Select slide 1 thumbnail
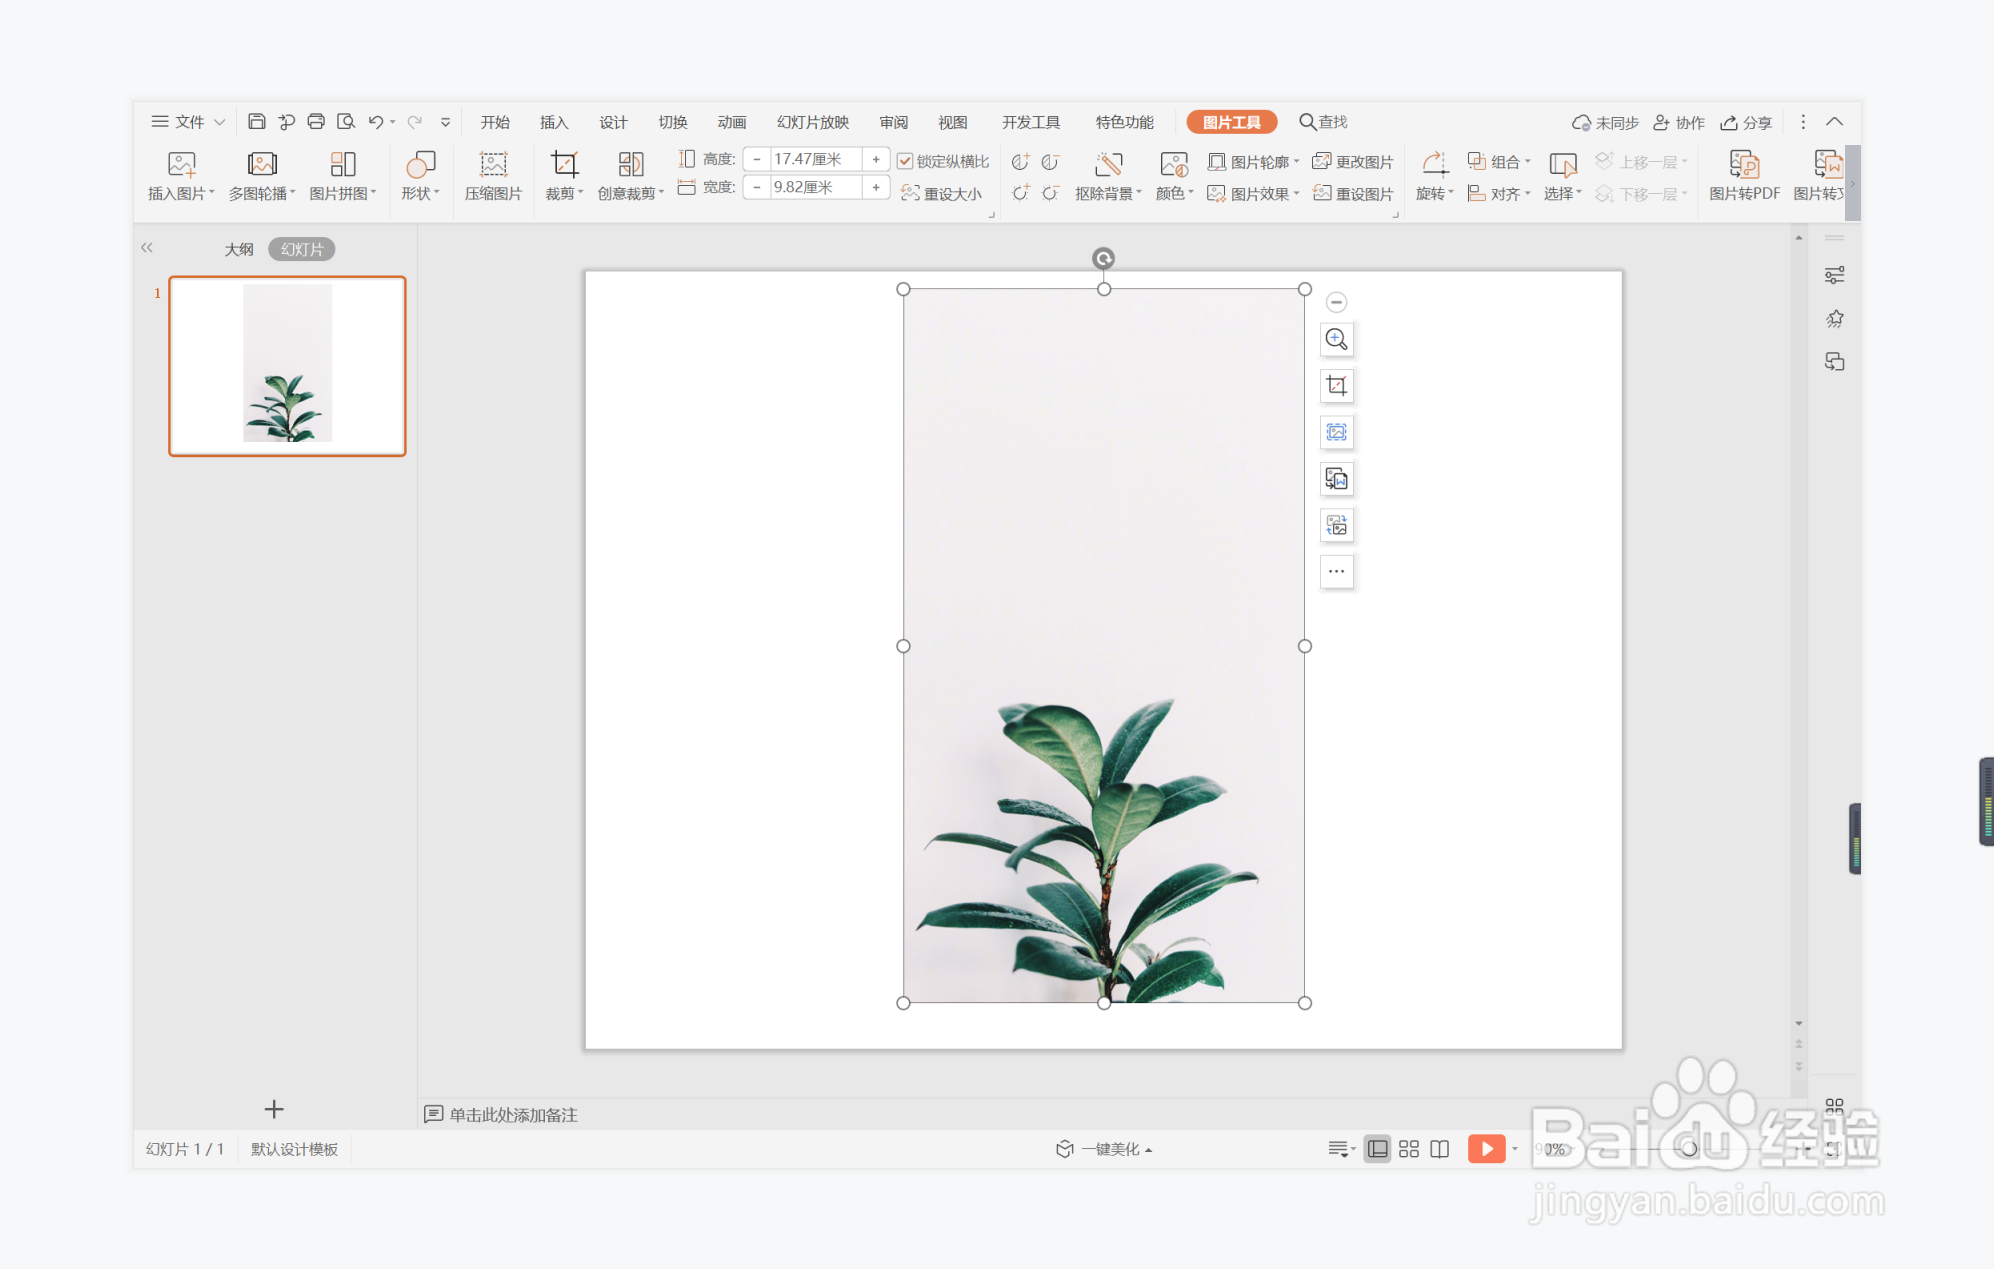Screen dimensions: 1994x1269 tap(287, 366)
